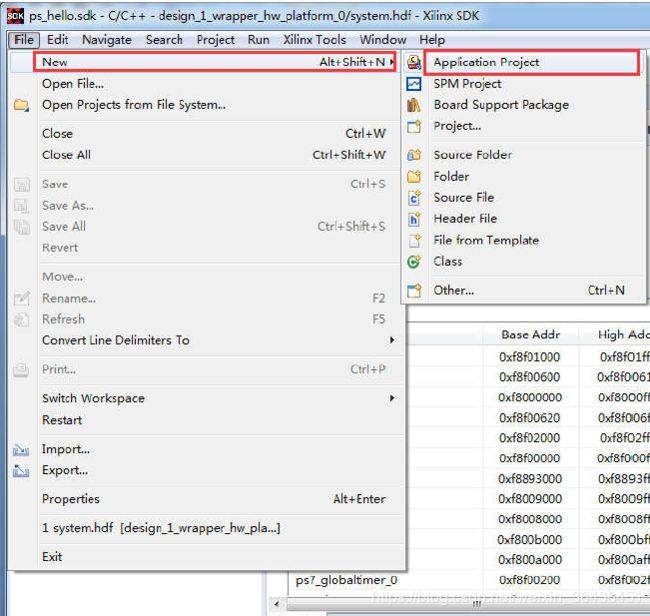650x616 pixels.
Task: Click the Board Support Package books icon
Action: pyautogui.click(x=414, y=105)
